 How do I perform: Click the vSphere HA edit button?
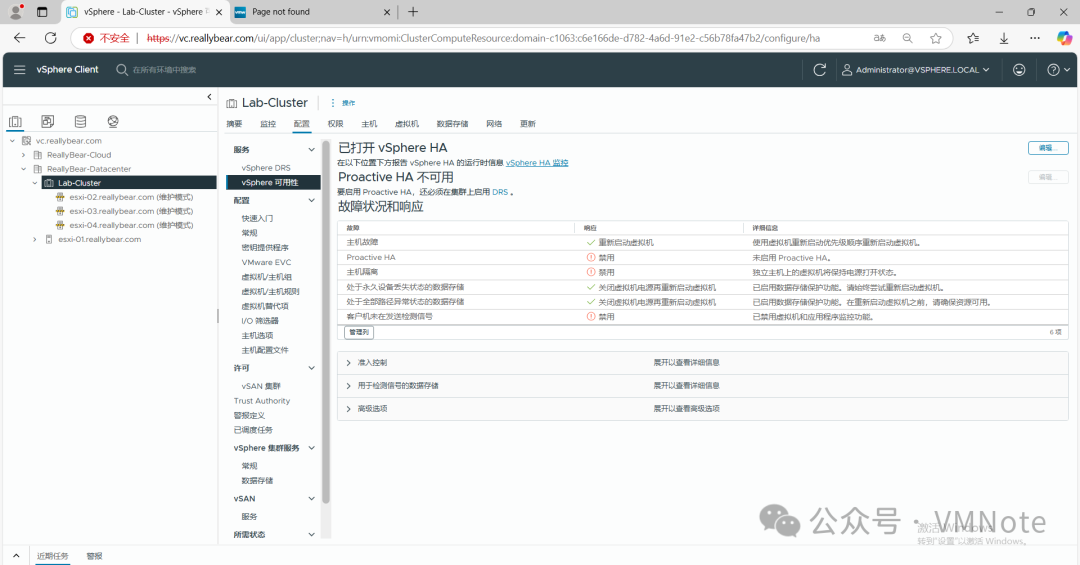pyautogui.click(x=1048, y=148)
